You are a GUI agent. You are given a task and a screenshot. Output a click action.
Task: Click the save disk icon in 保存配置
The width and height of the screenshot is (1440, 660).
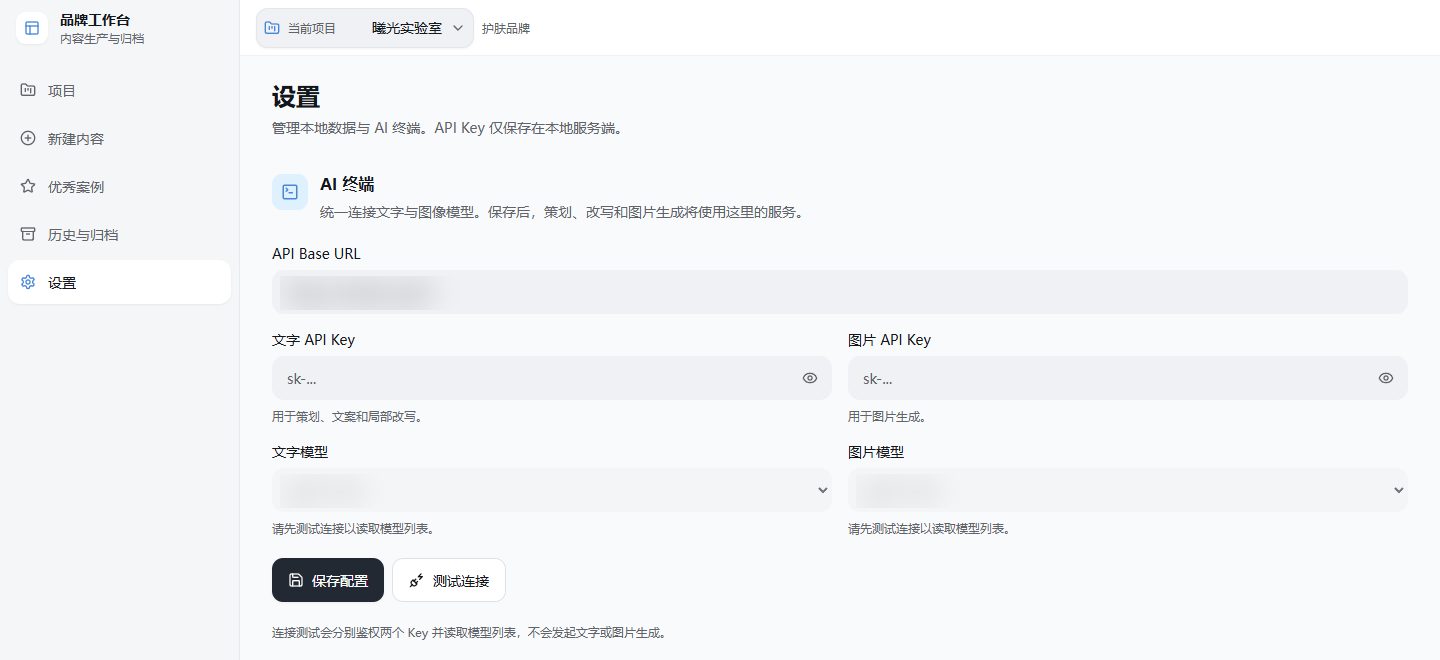296,580
